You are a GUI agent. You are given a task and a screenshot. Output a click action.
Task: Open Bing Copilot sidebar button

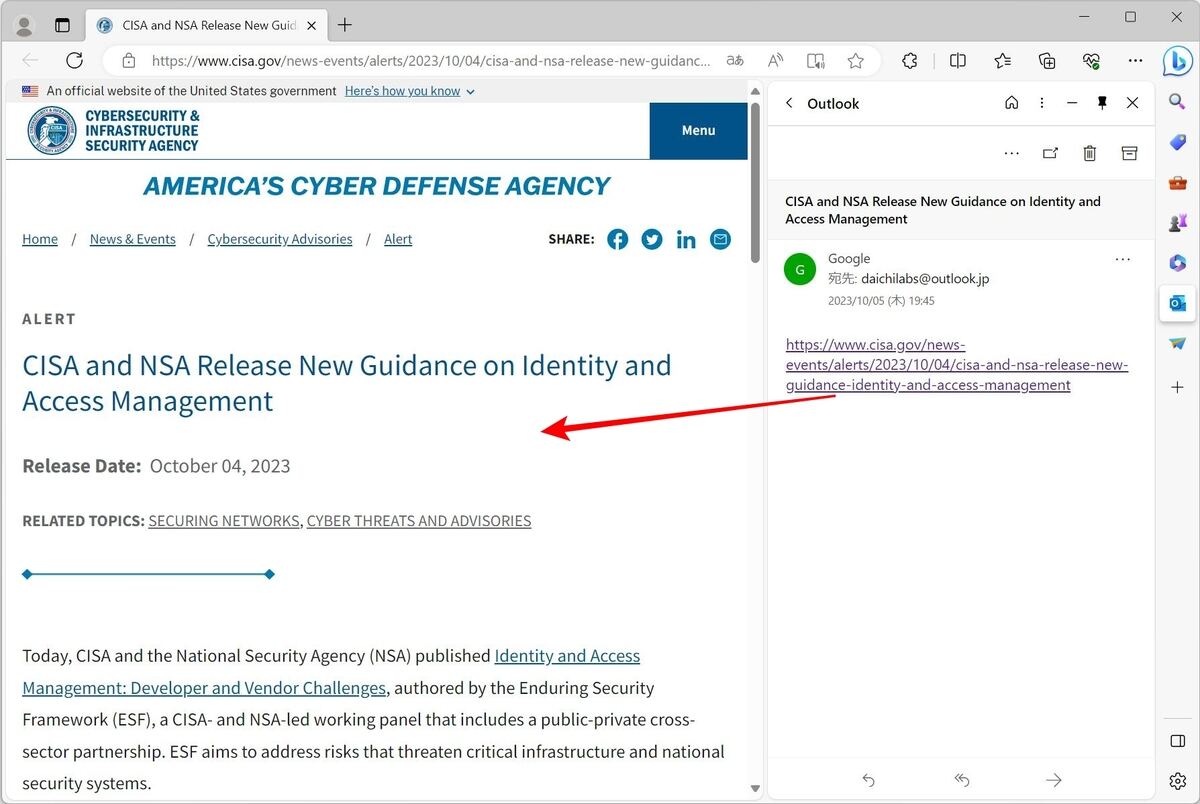coord(1177,61)
